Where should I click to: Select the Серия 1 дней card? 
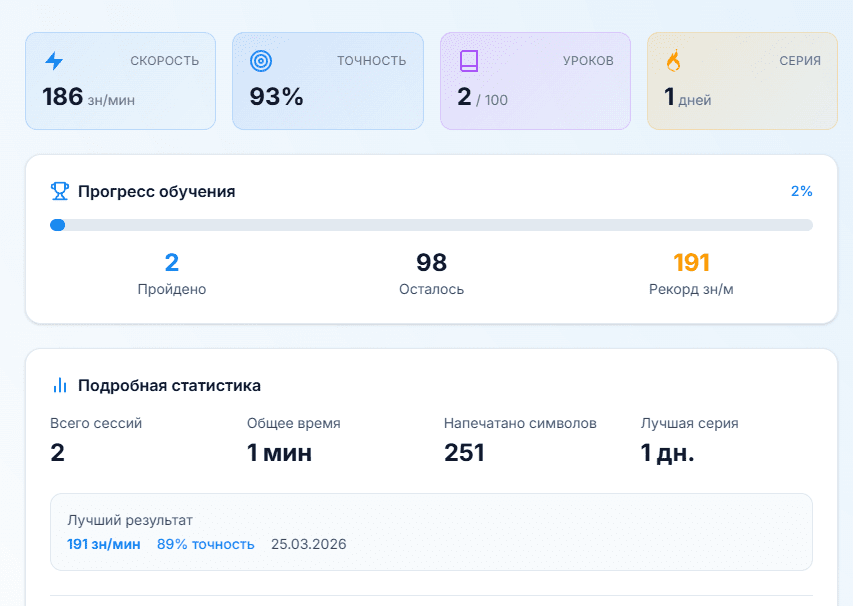coord(743,81)
